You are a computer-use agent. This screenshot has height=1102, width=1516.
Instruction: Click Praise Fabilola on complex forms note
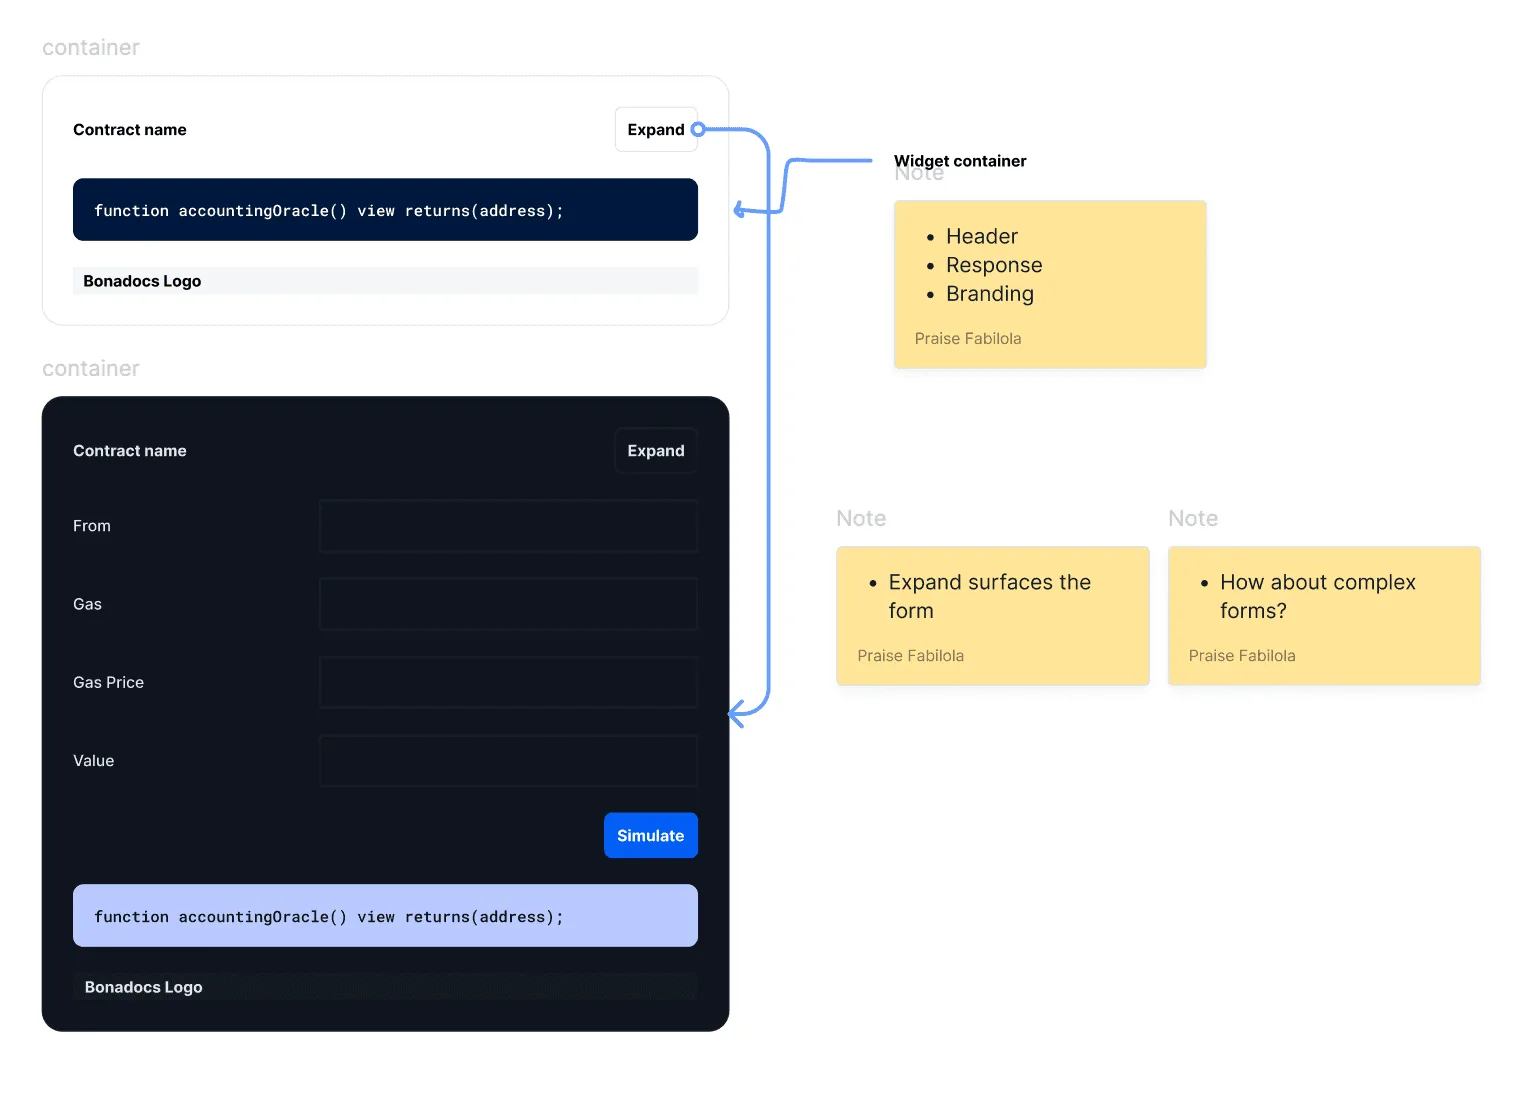pos(1242,656)
